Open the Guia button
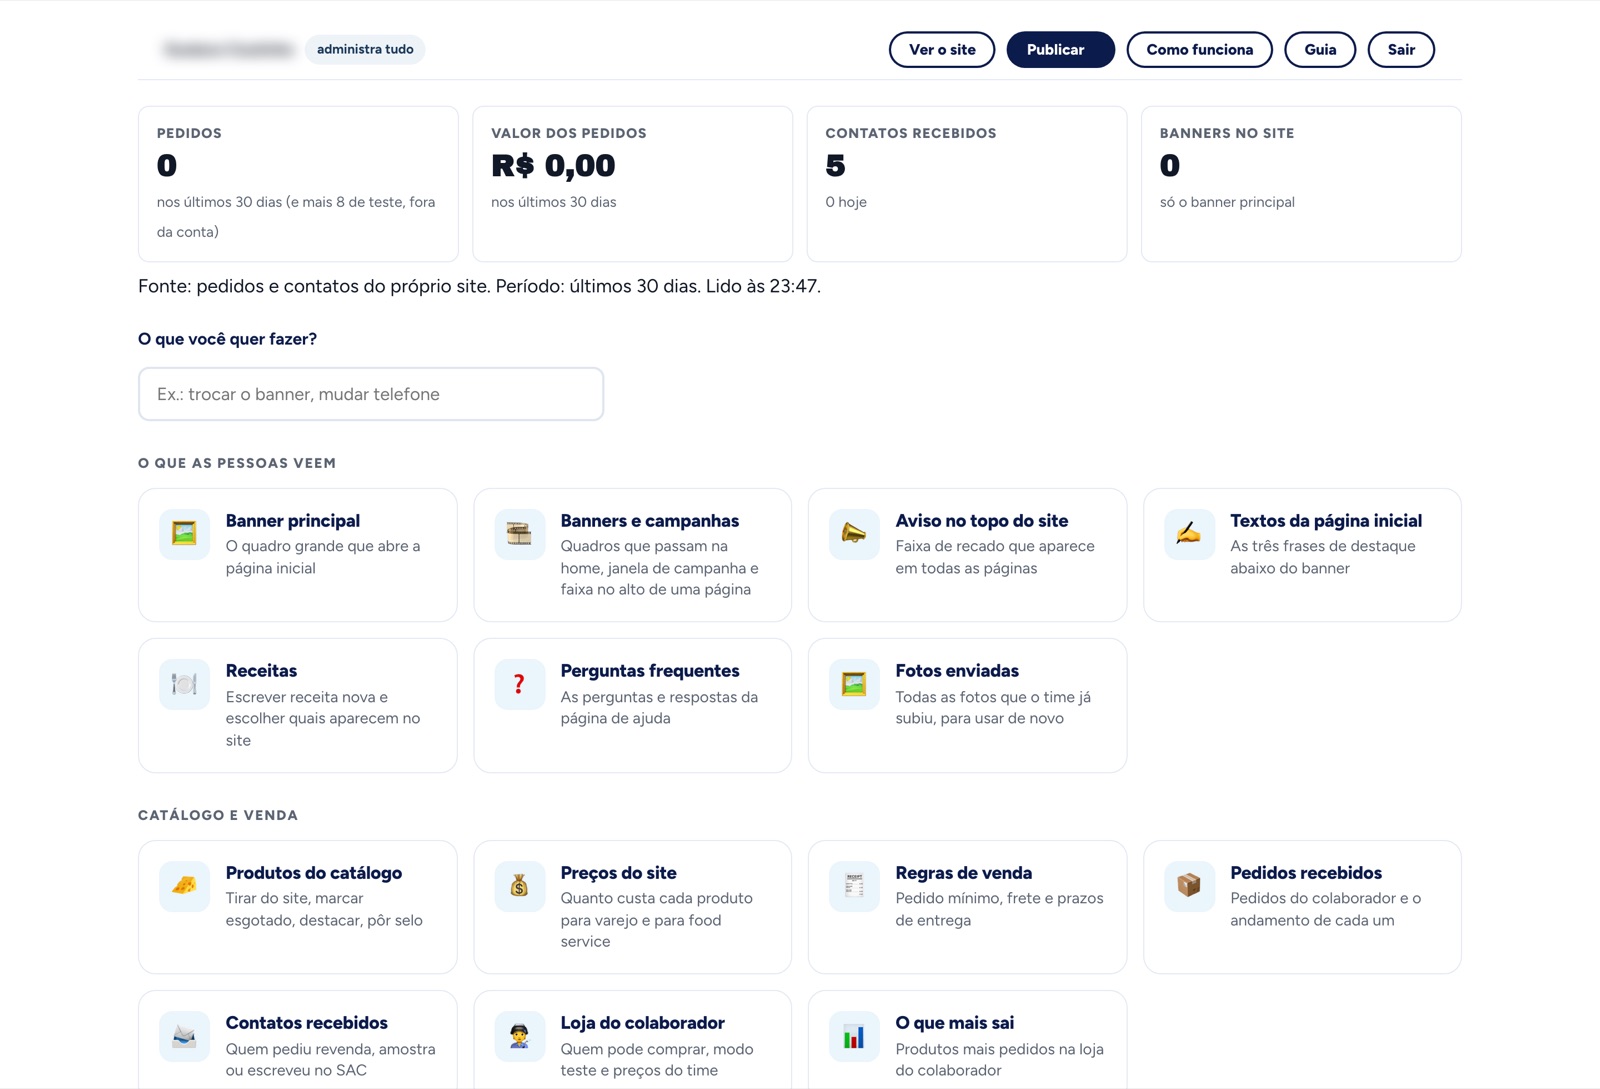This screenshot has height=1089, width=1600. [1320, 50]
